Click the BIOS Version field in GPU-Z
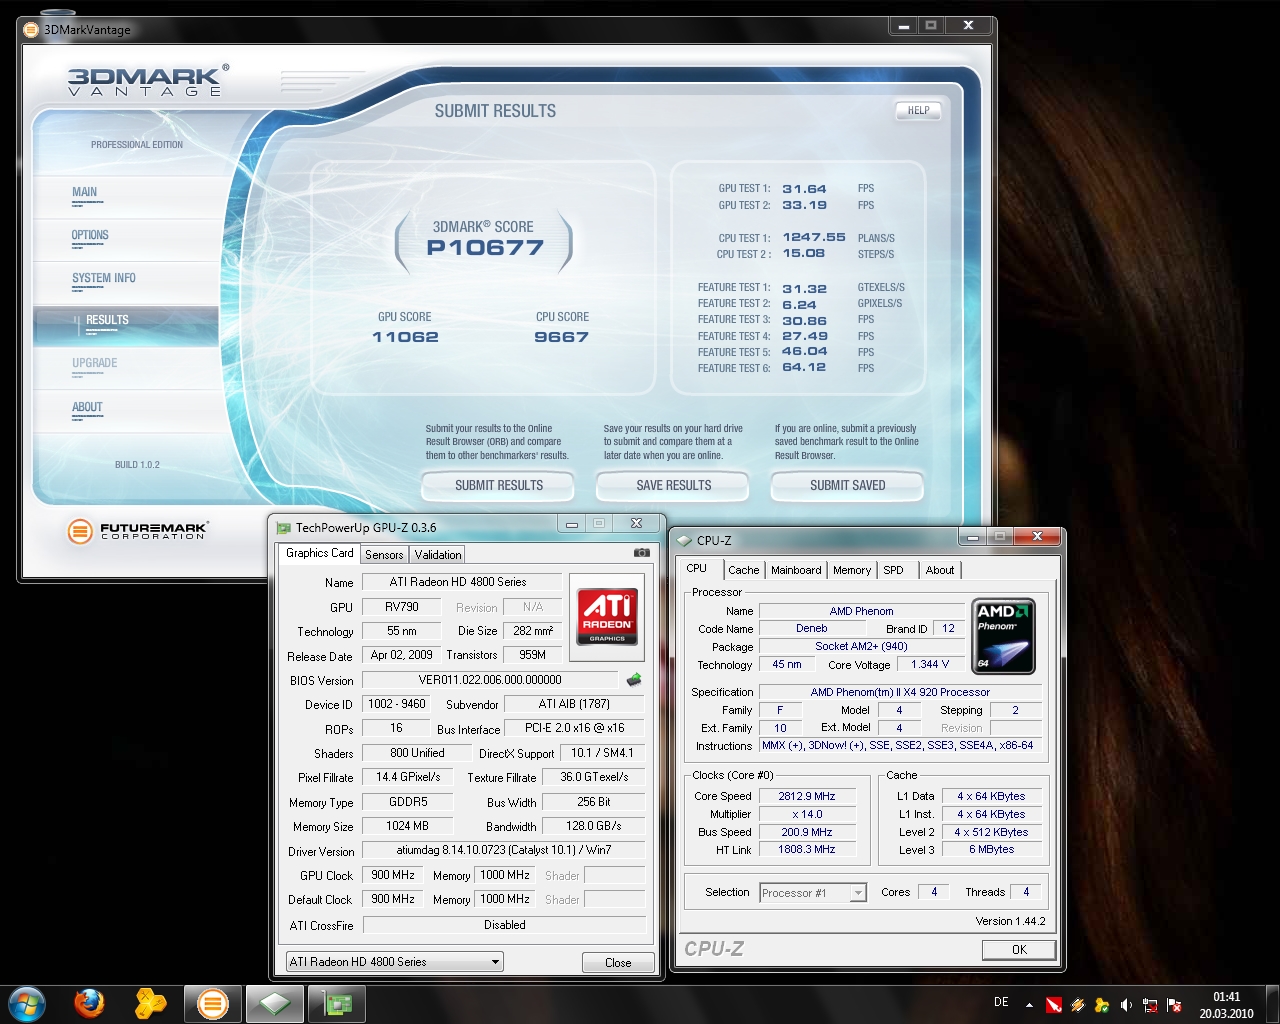This screenshot has height=1024, width=1280. (x=490, y=680)
